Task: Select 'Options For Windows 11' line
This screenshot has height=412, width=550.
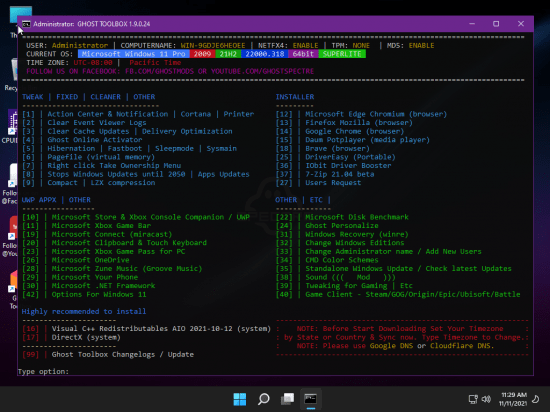Action: click(x=84, y=294)
